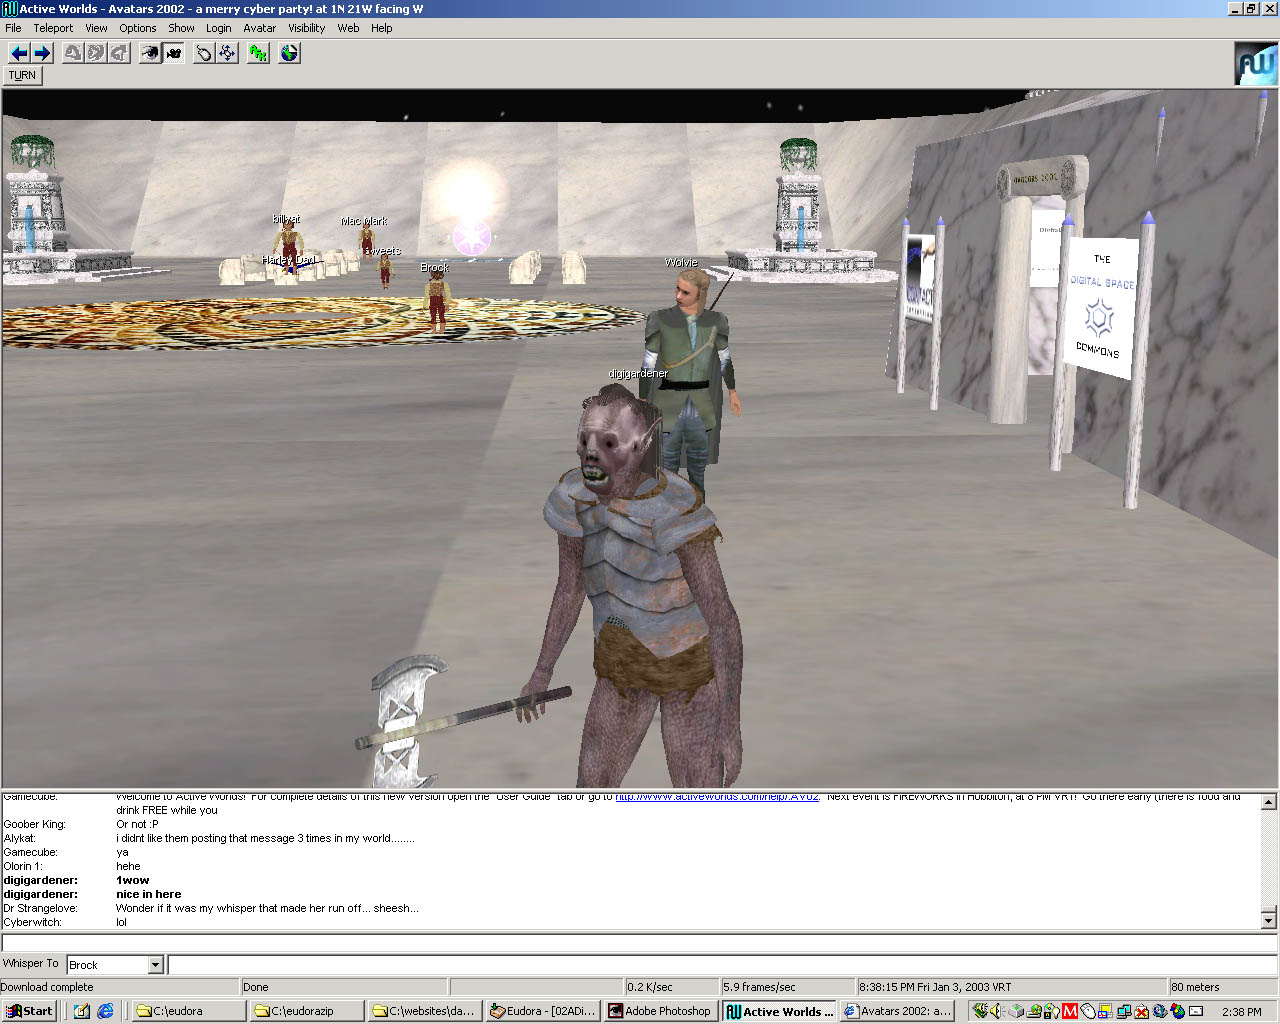This screenshot has width=1280, height=1024.
Task: Click the blue forward arrow icon
Action: [x=42, y=53]
